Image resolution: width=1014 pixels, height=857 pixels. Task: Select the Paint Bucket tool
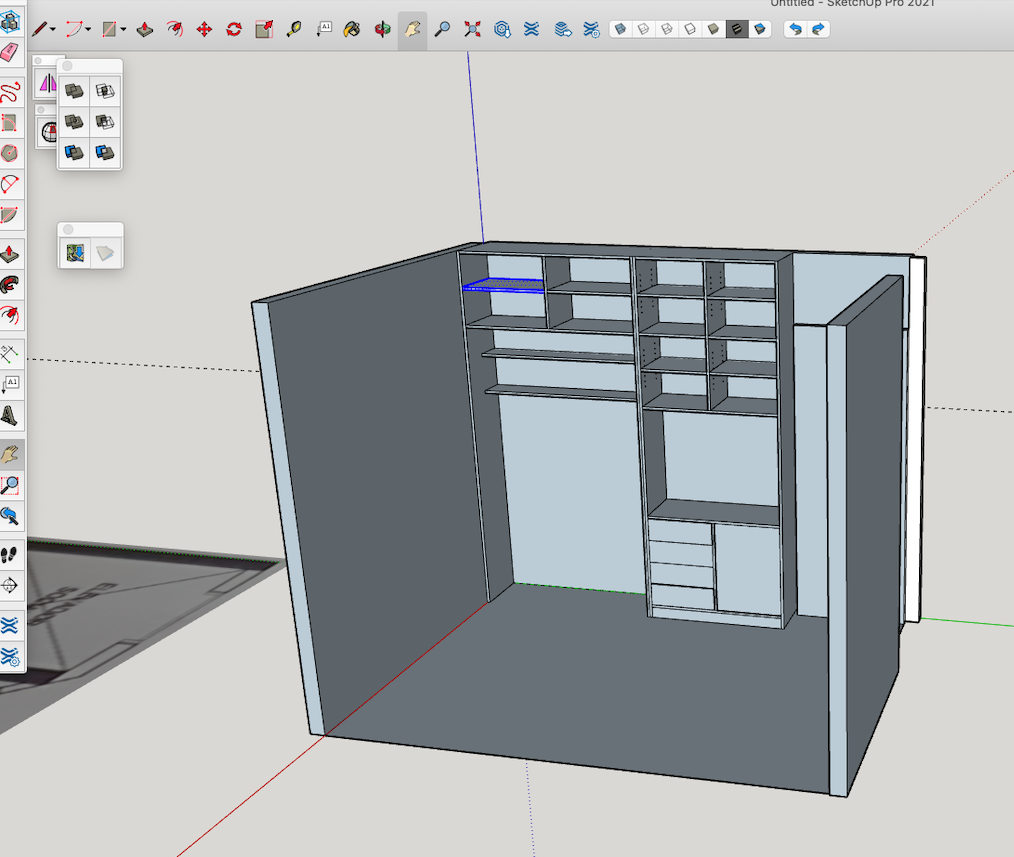pyautogui.click(x=352, y=29)
